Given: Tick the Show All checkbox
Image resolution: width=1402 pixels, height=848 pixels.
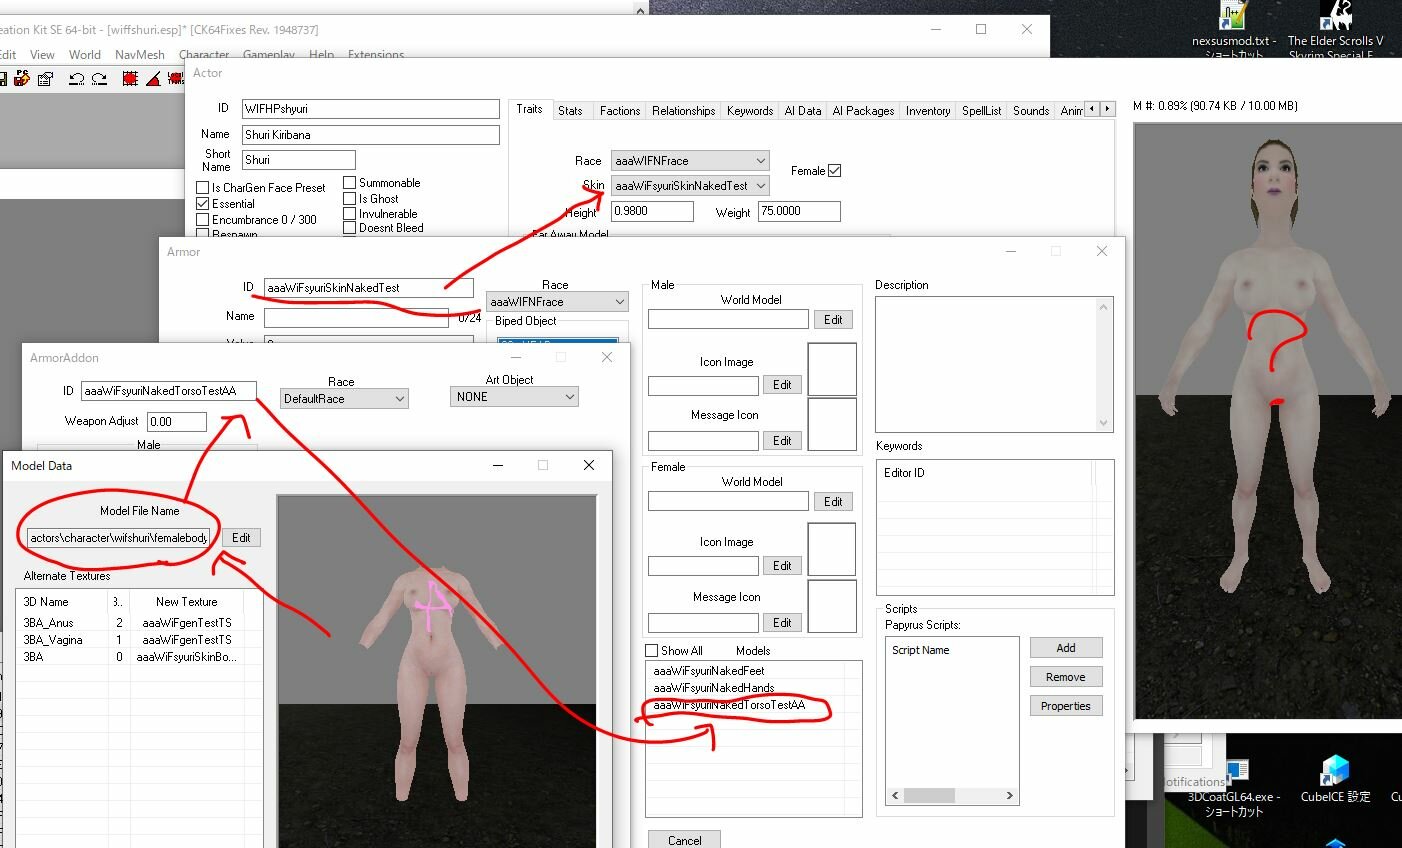Looking at the screenshot, I should pyautogui.click(x=652, y=651).
